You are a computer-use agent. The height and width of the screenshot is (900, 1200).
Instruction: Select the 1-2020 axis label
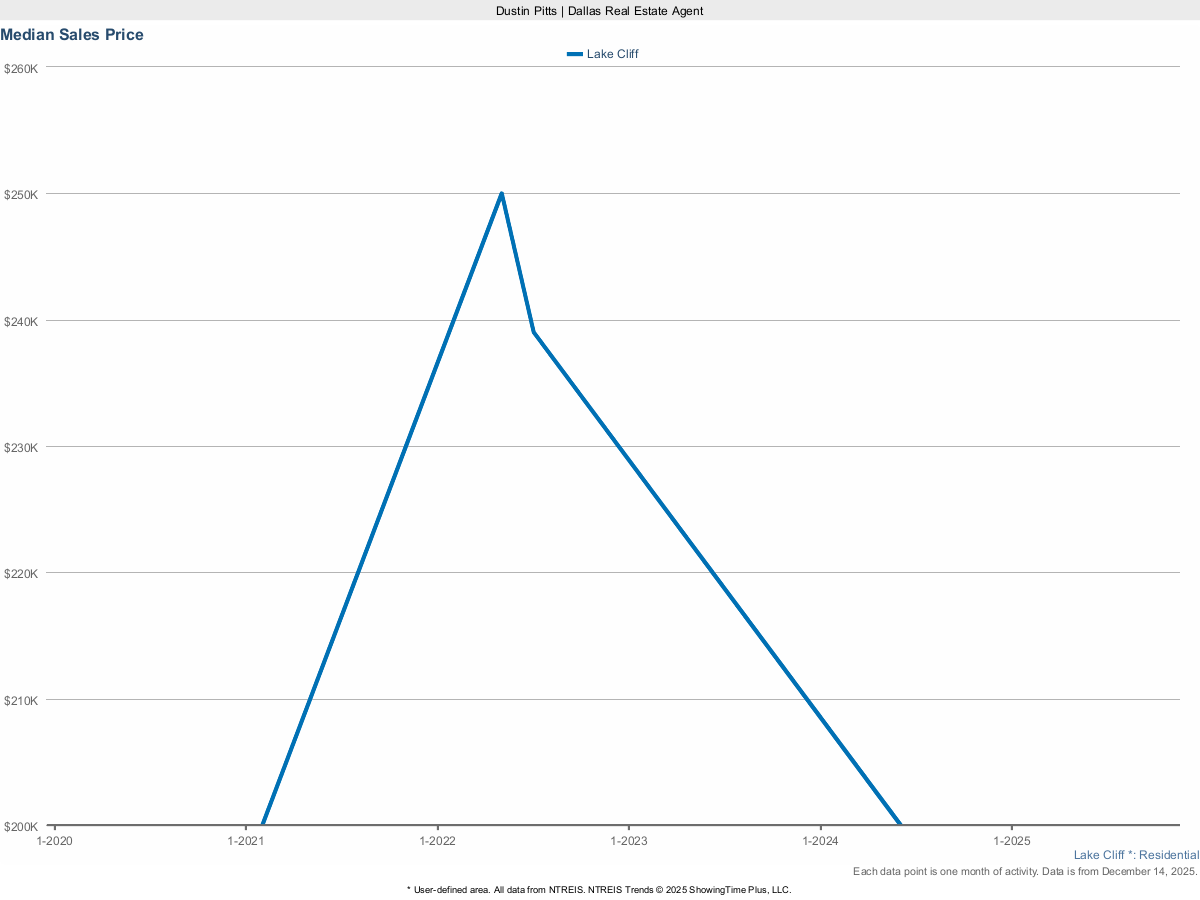(x=53, y=841)
